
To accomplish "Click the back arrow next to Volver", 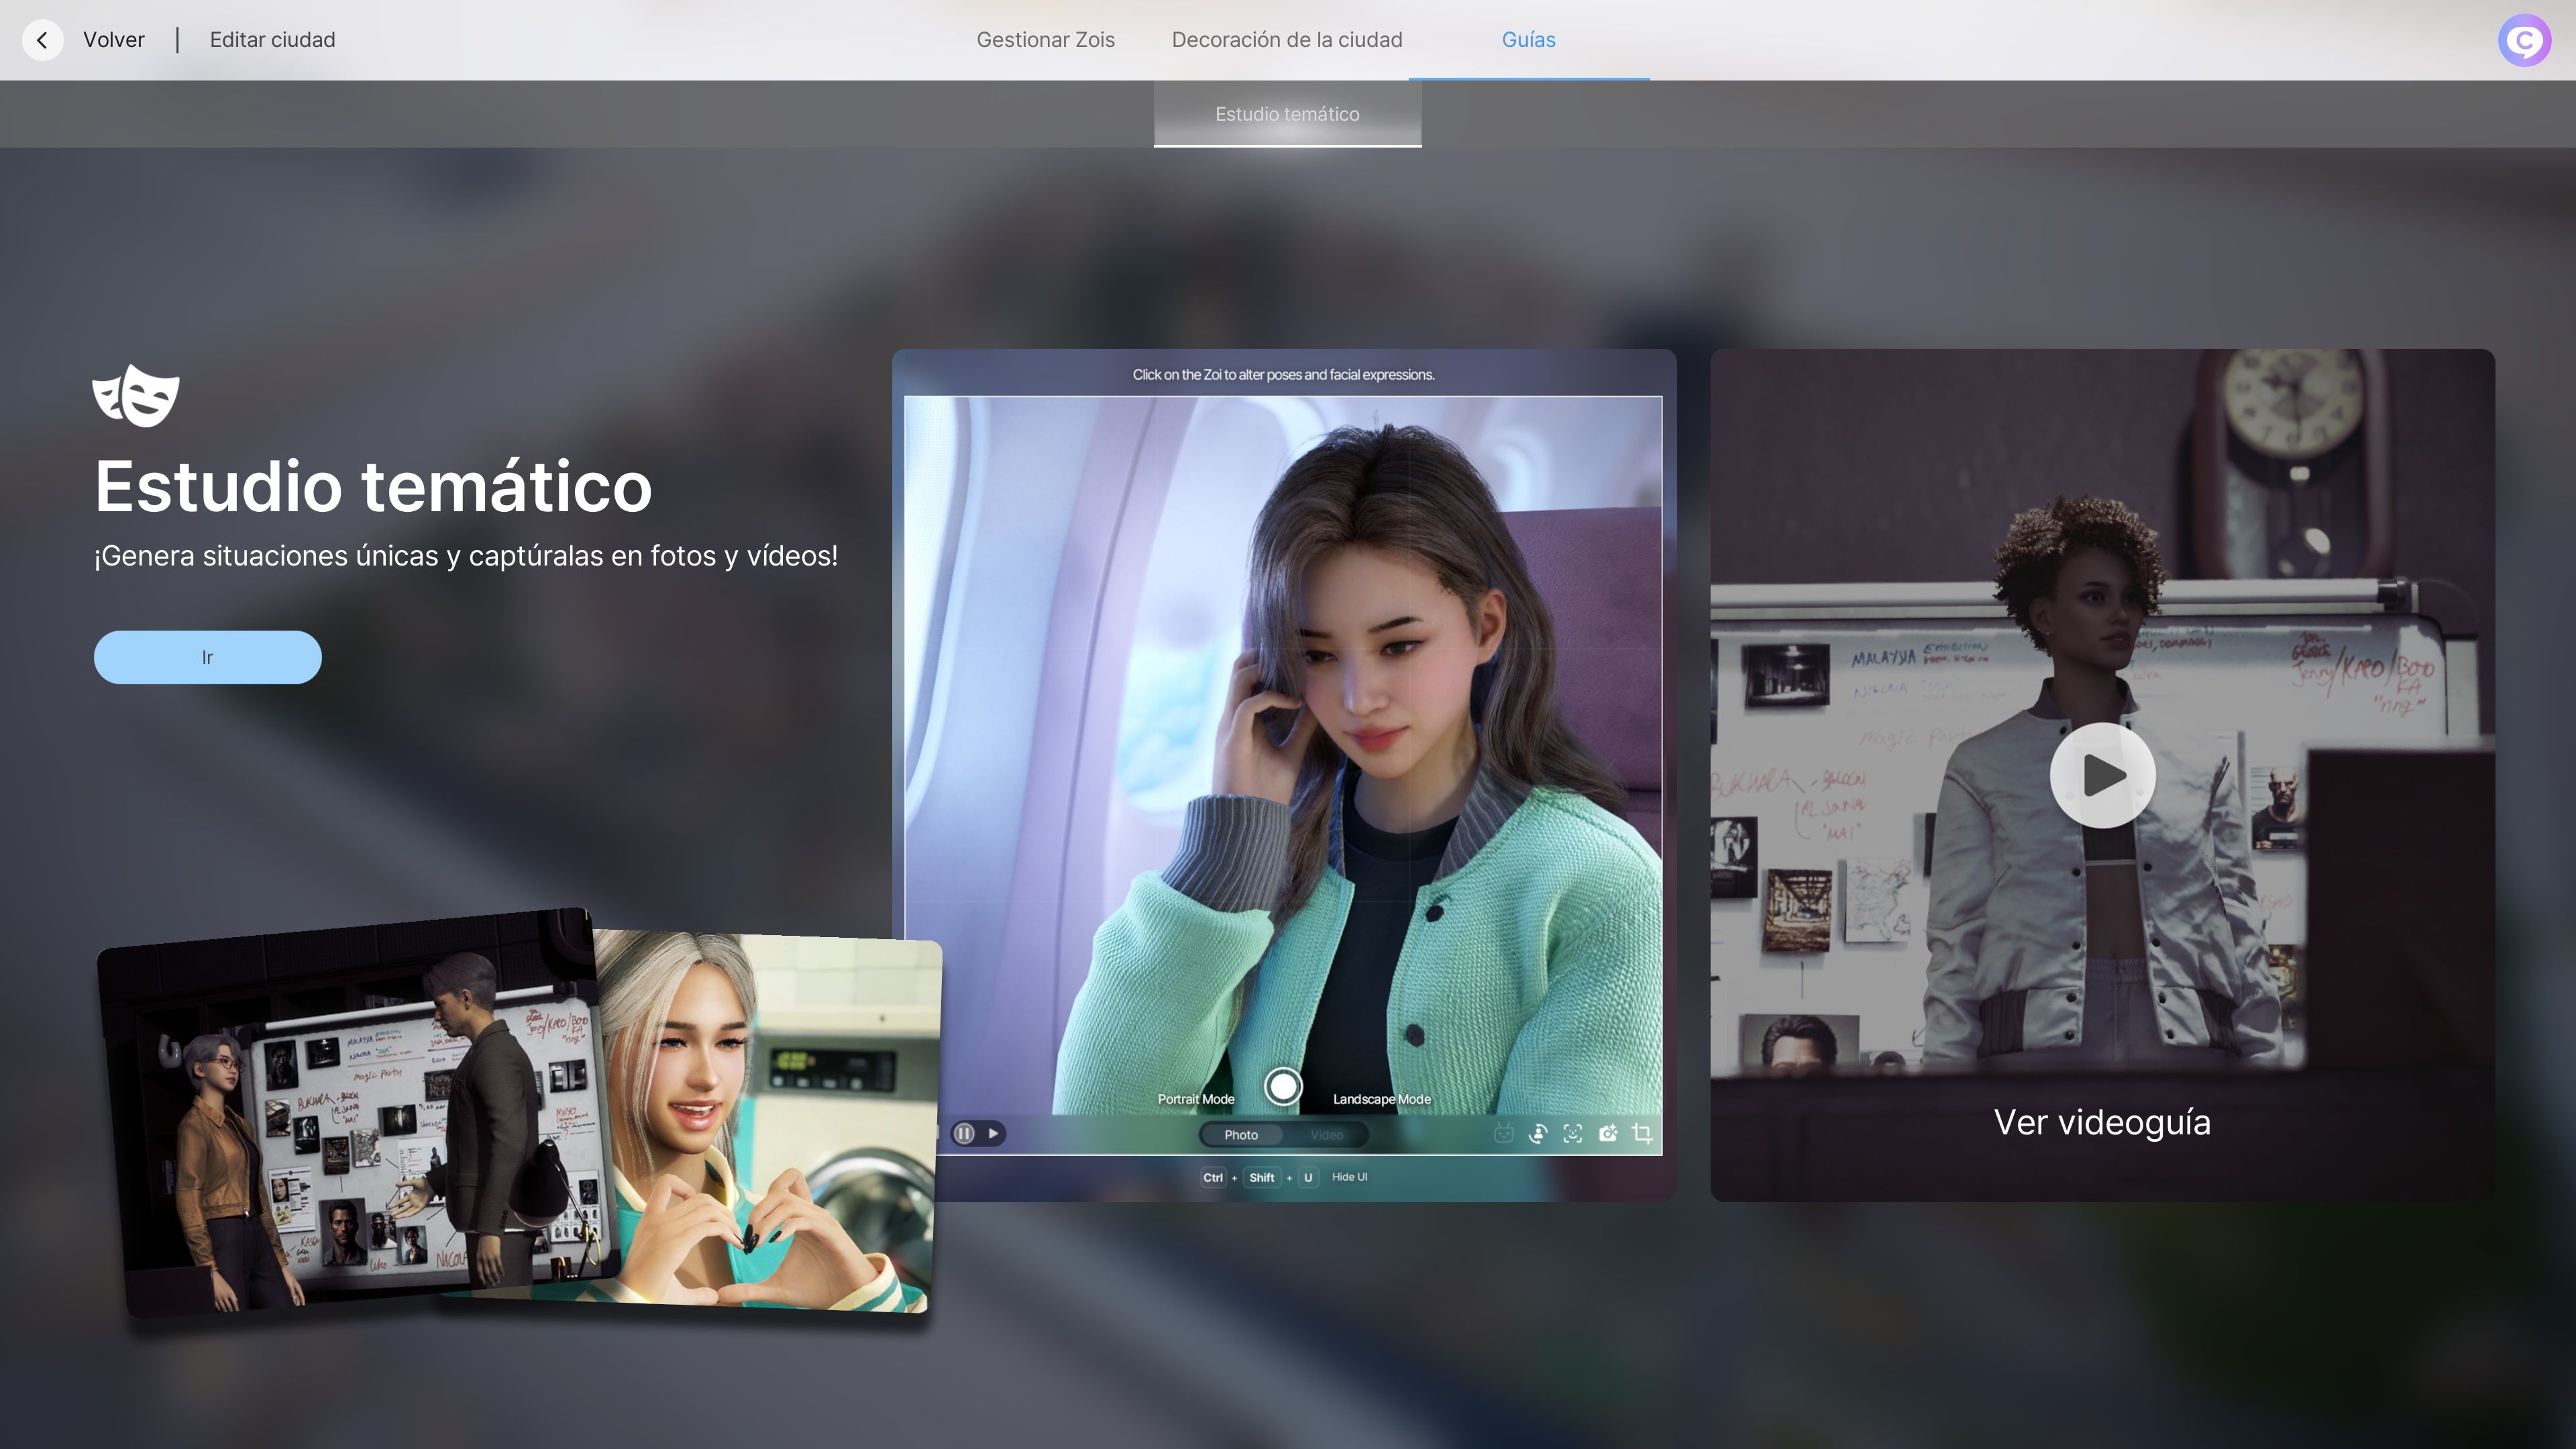I will point(42,40).
